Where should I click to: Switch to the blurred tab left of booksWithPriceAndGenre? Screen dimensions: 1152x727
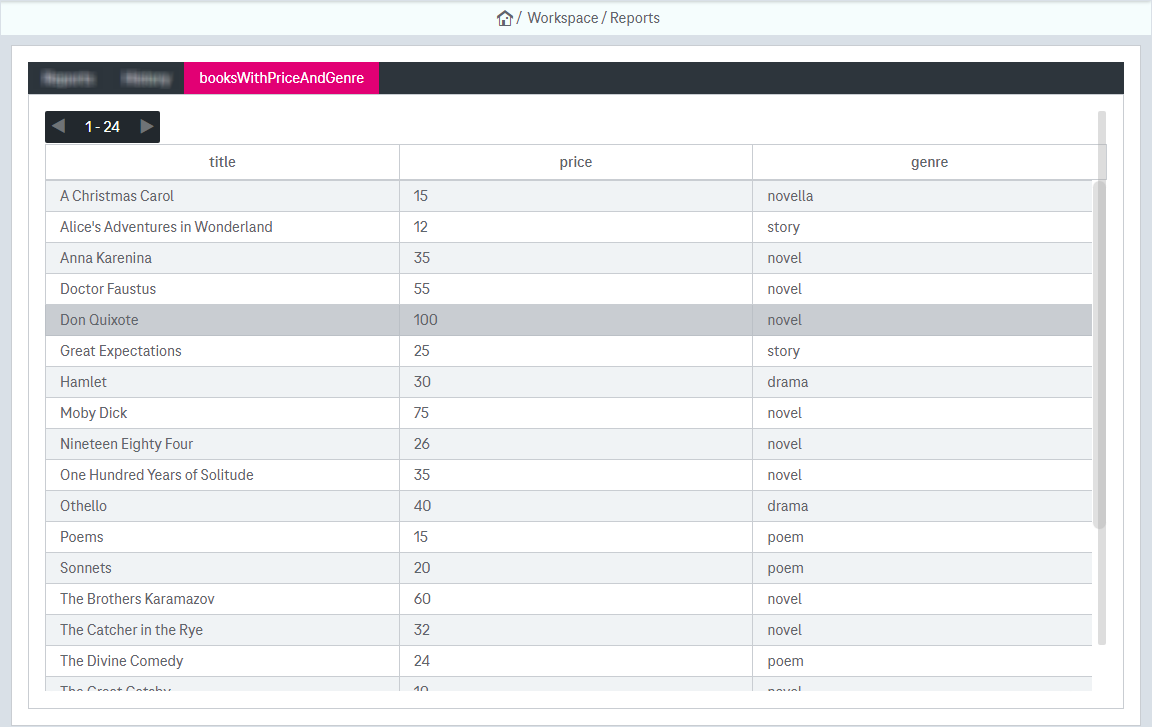click(146, 78)
